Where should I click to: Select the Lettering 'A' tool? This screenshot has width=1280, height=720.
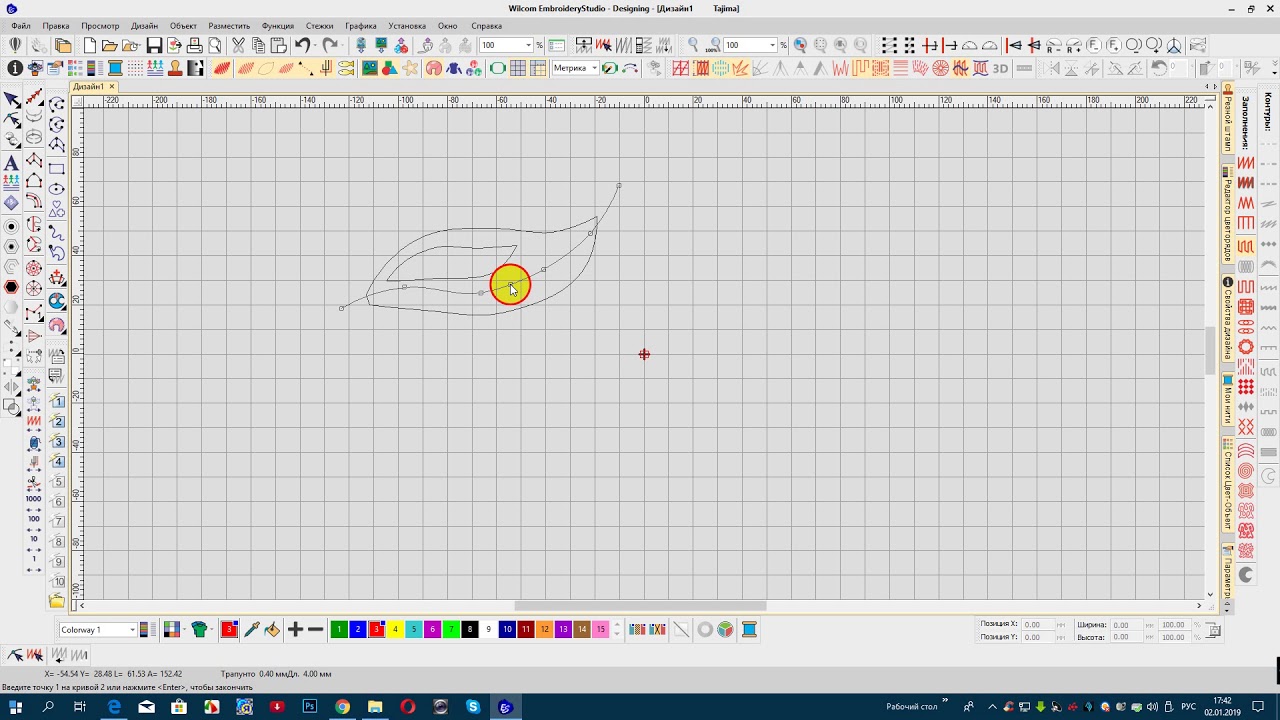(x=11, y=163)
